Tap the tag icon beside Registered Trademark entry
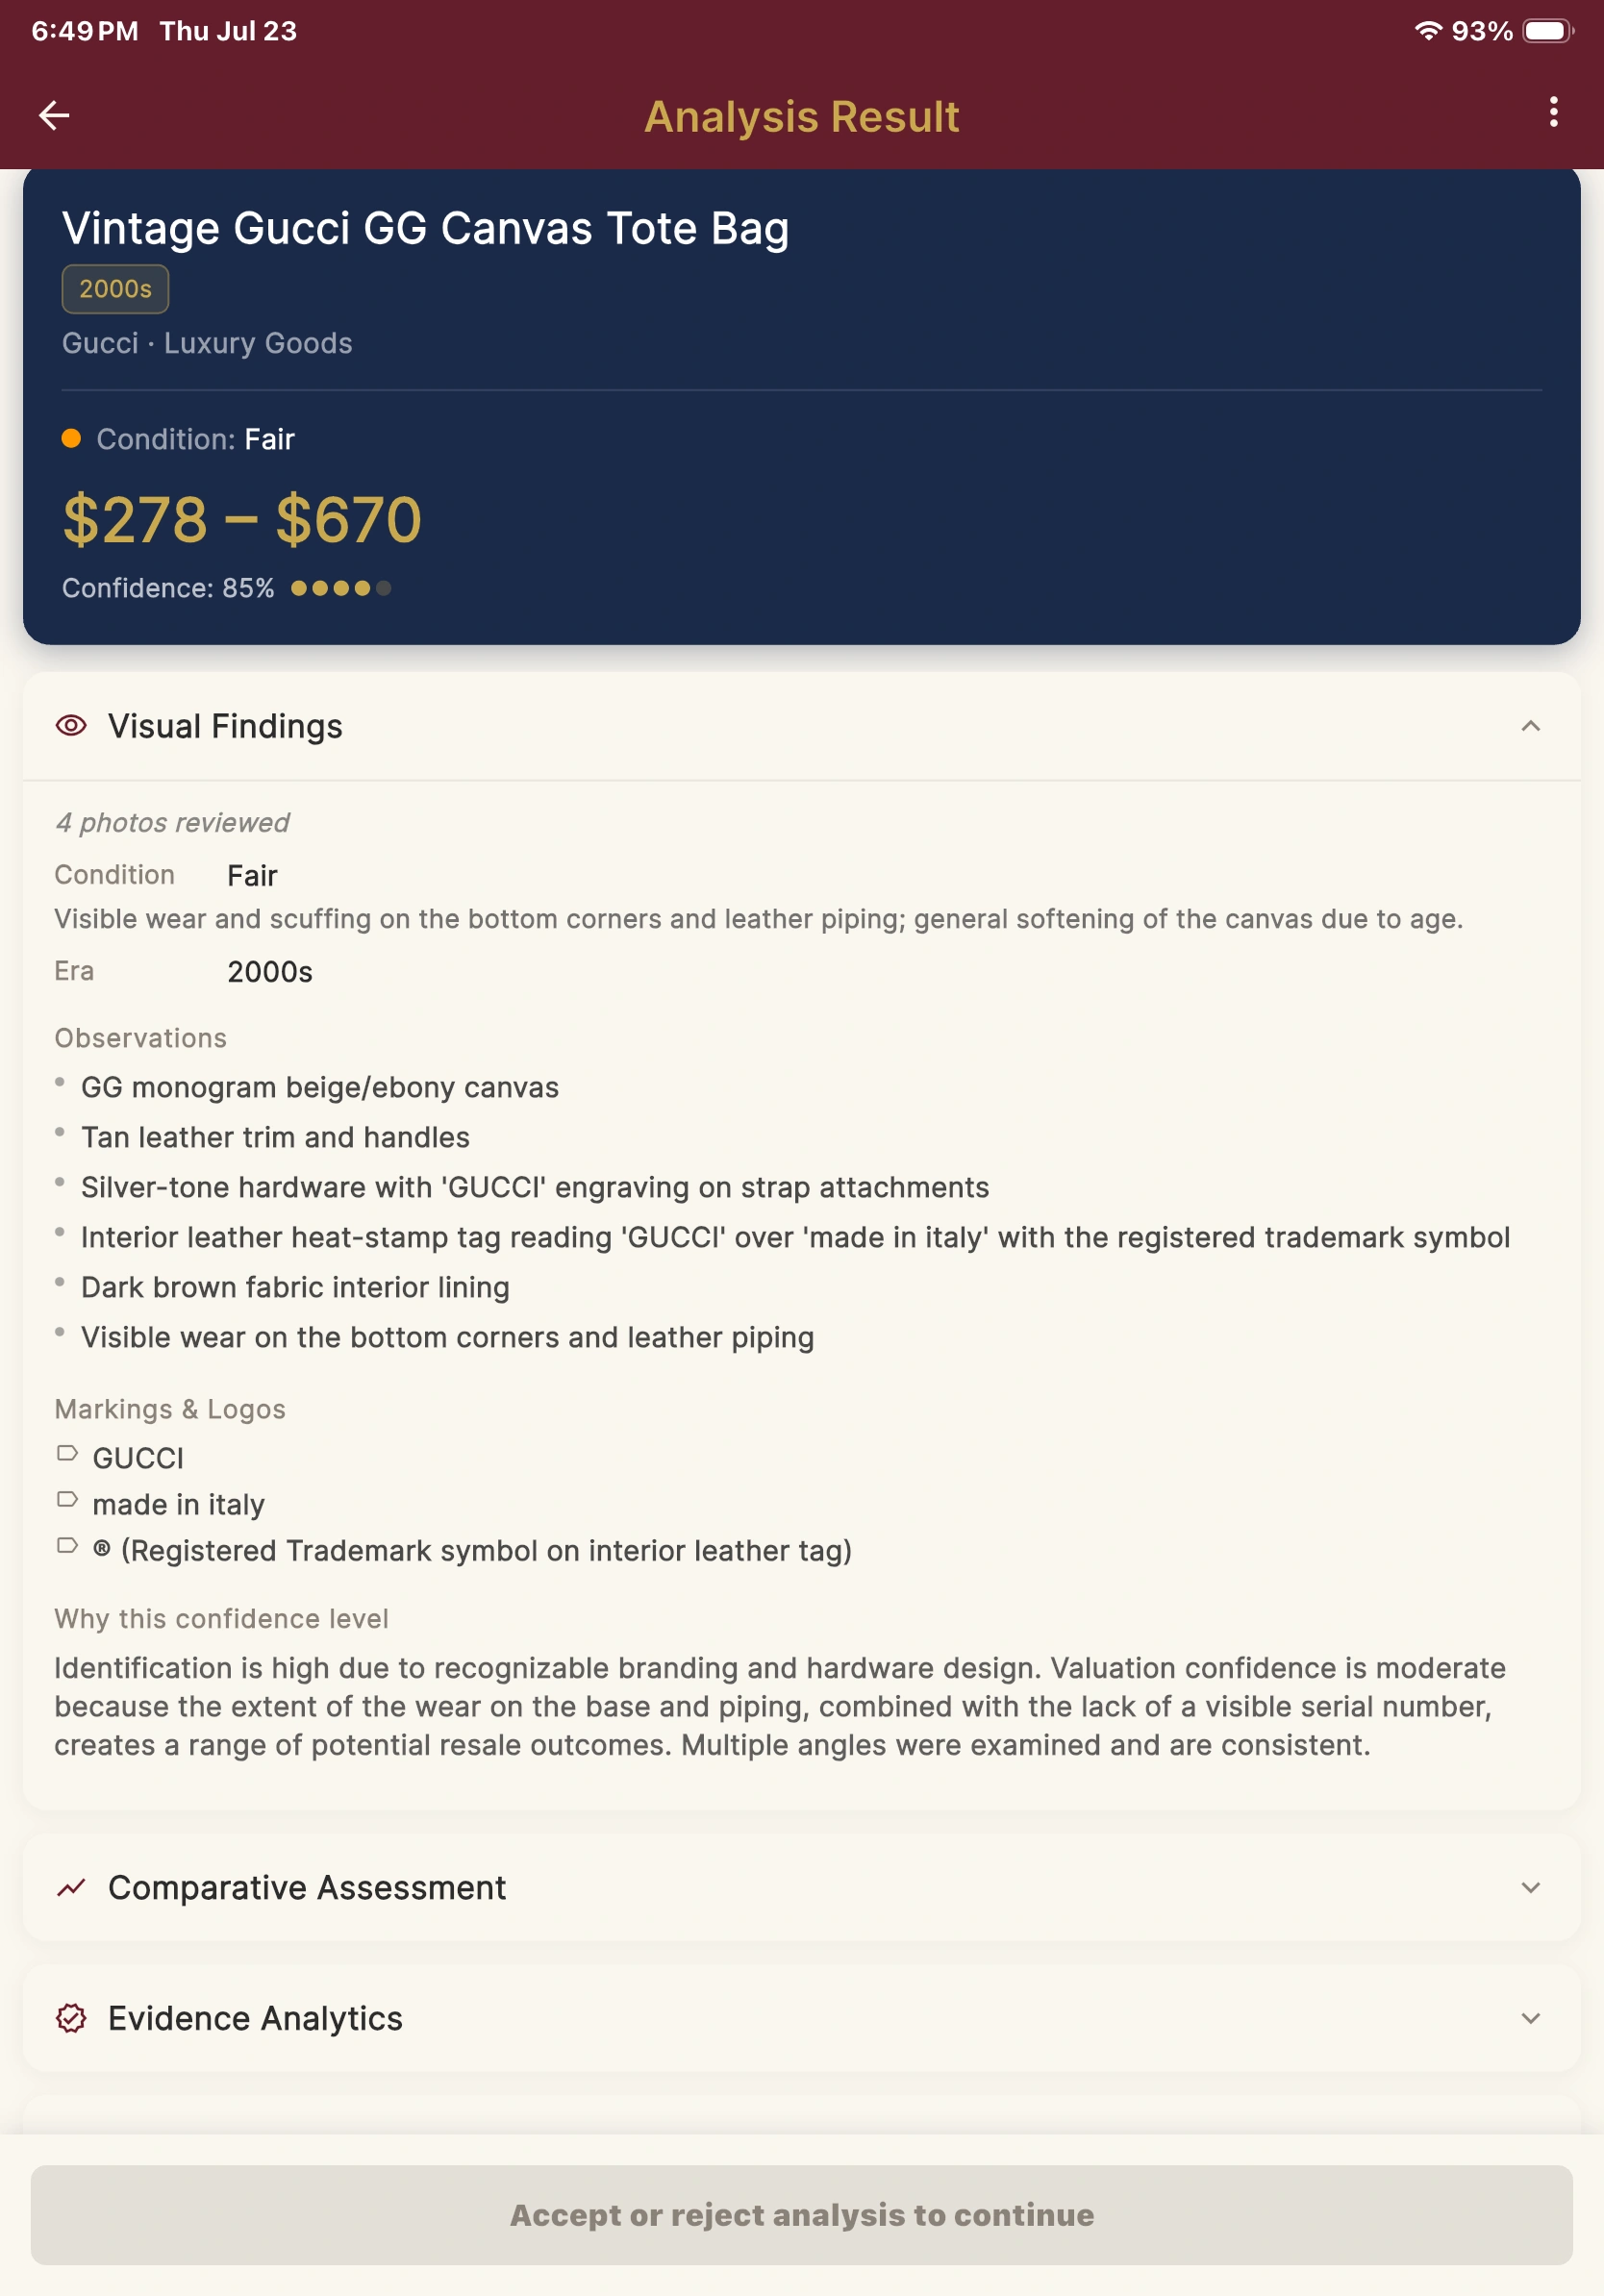 [67, 1545]
